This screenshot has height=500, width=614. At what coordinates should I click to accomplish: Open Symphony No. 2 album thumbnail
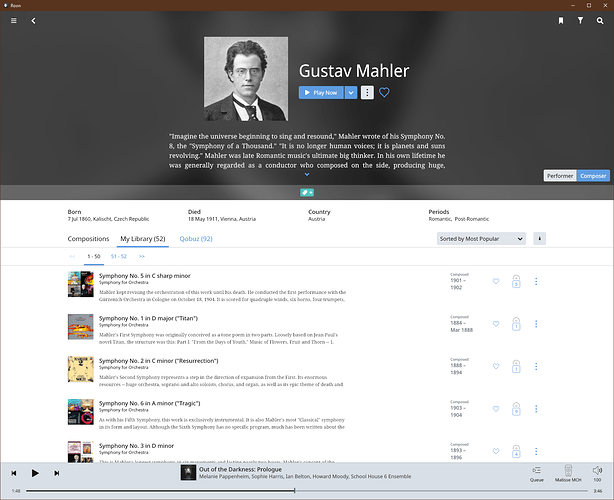[x=81, y=369]
